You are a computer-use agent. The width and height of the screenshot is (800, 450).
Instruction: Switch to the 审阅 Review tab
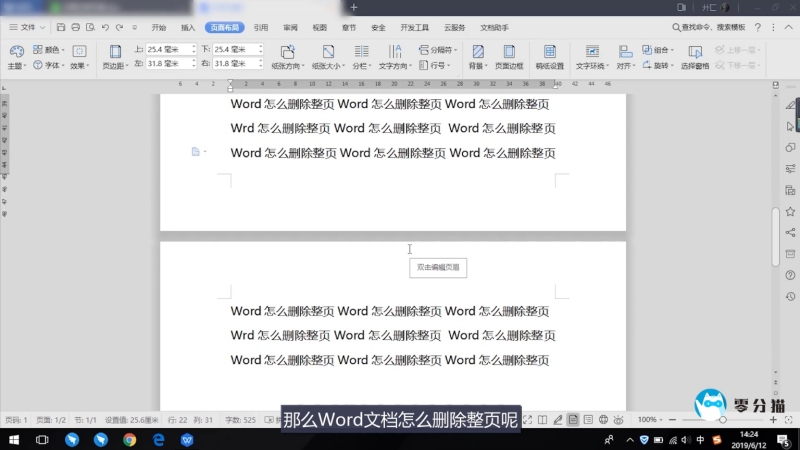290,28
